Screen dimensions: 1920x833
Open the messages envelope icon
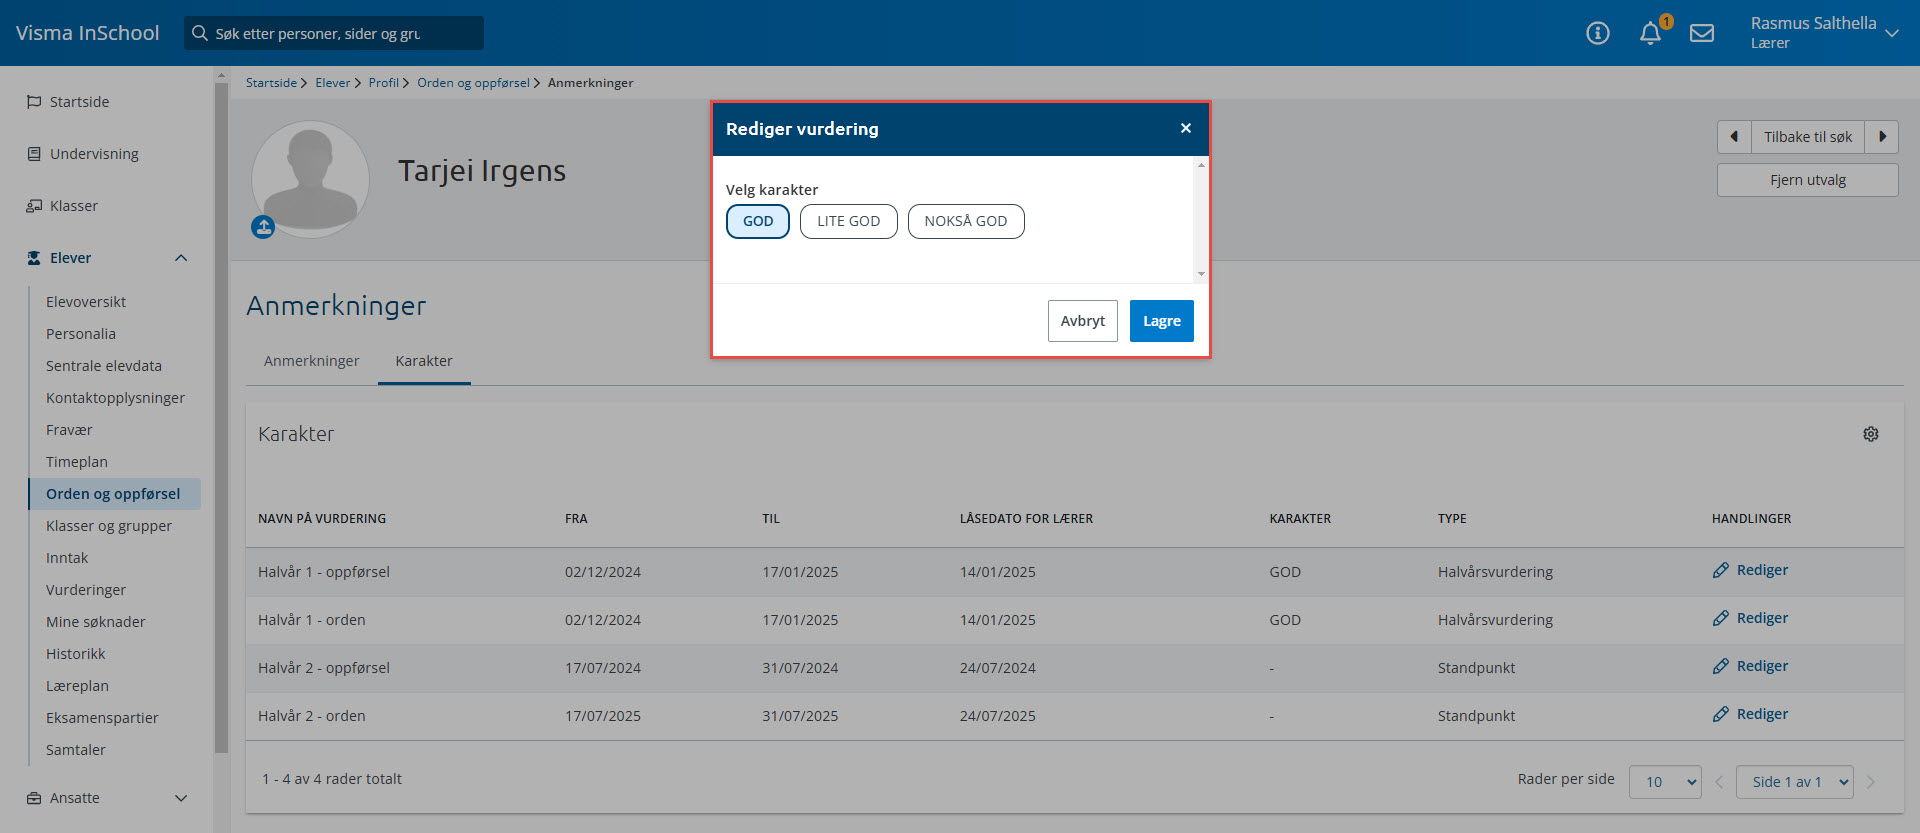pyautogui.click(x=1702, y=34)
